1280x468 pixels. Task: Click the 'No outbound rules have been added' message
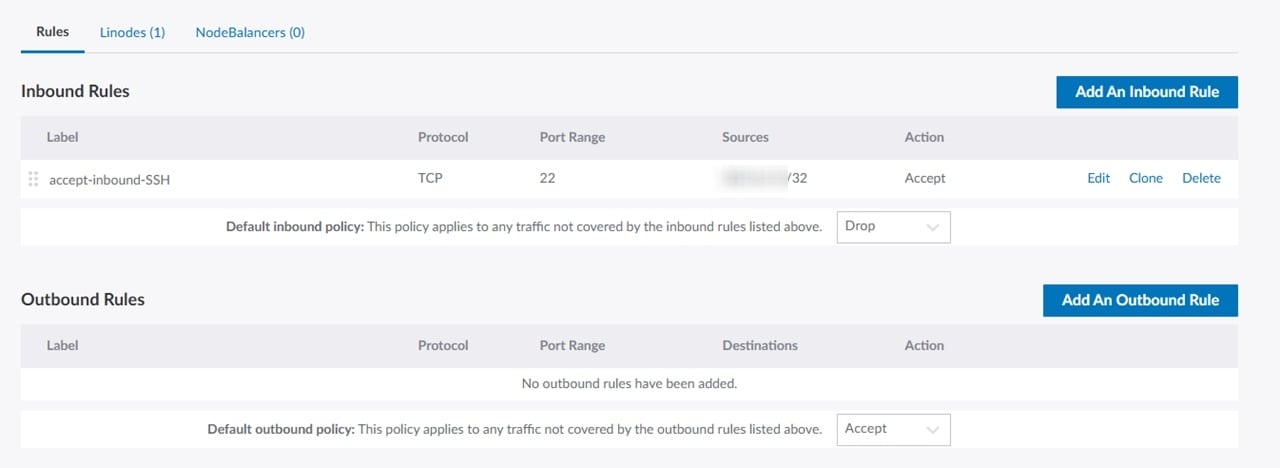click(629, 383)
